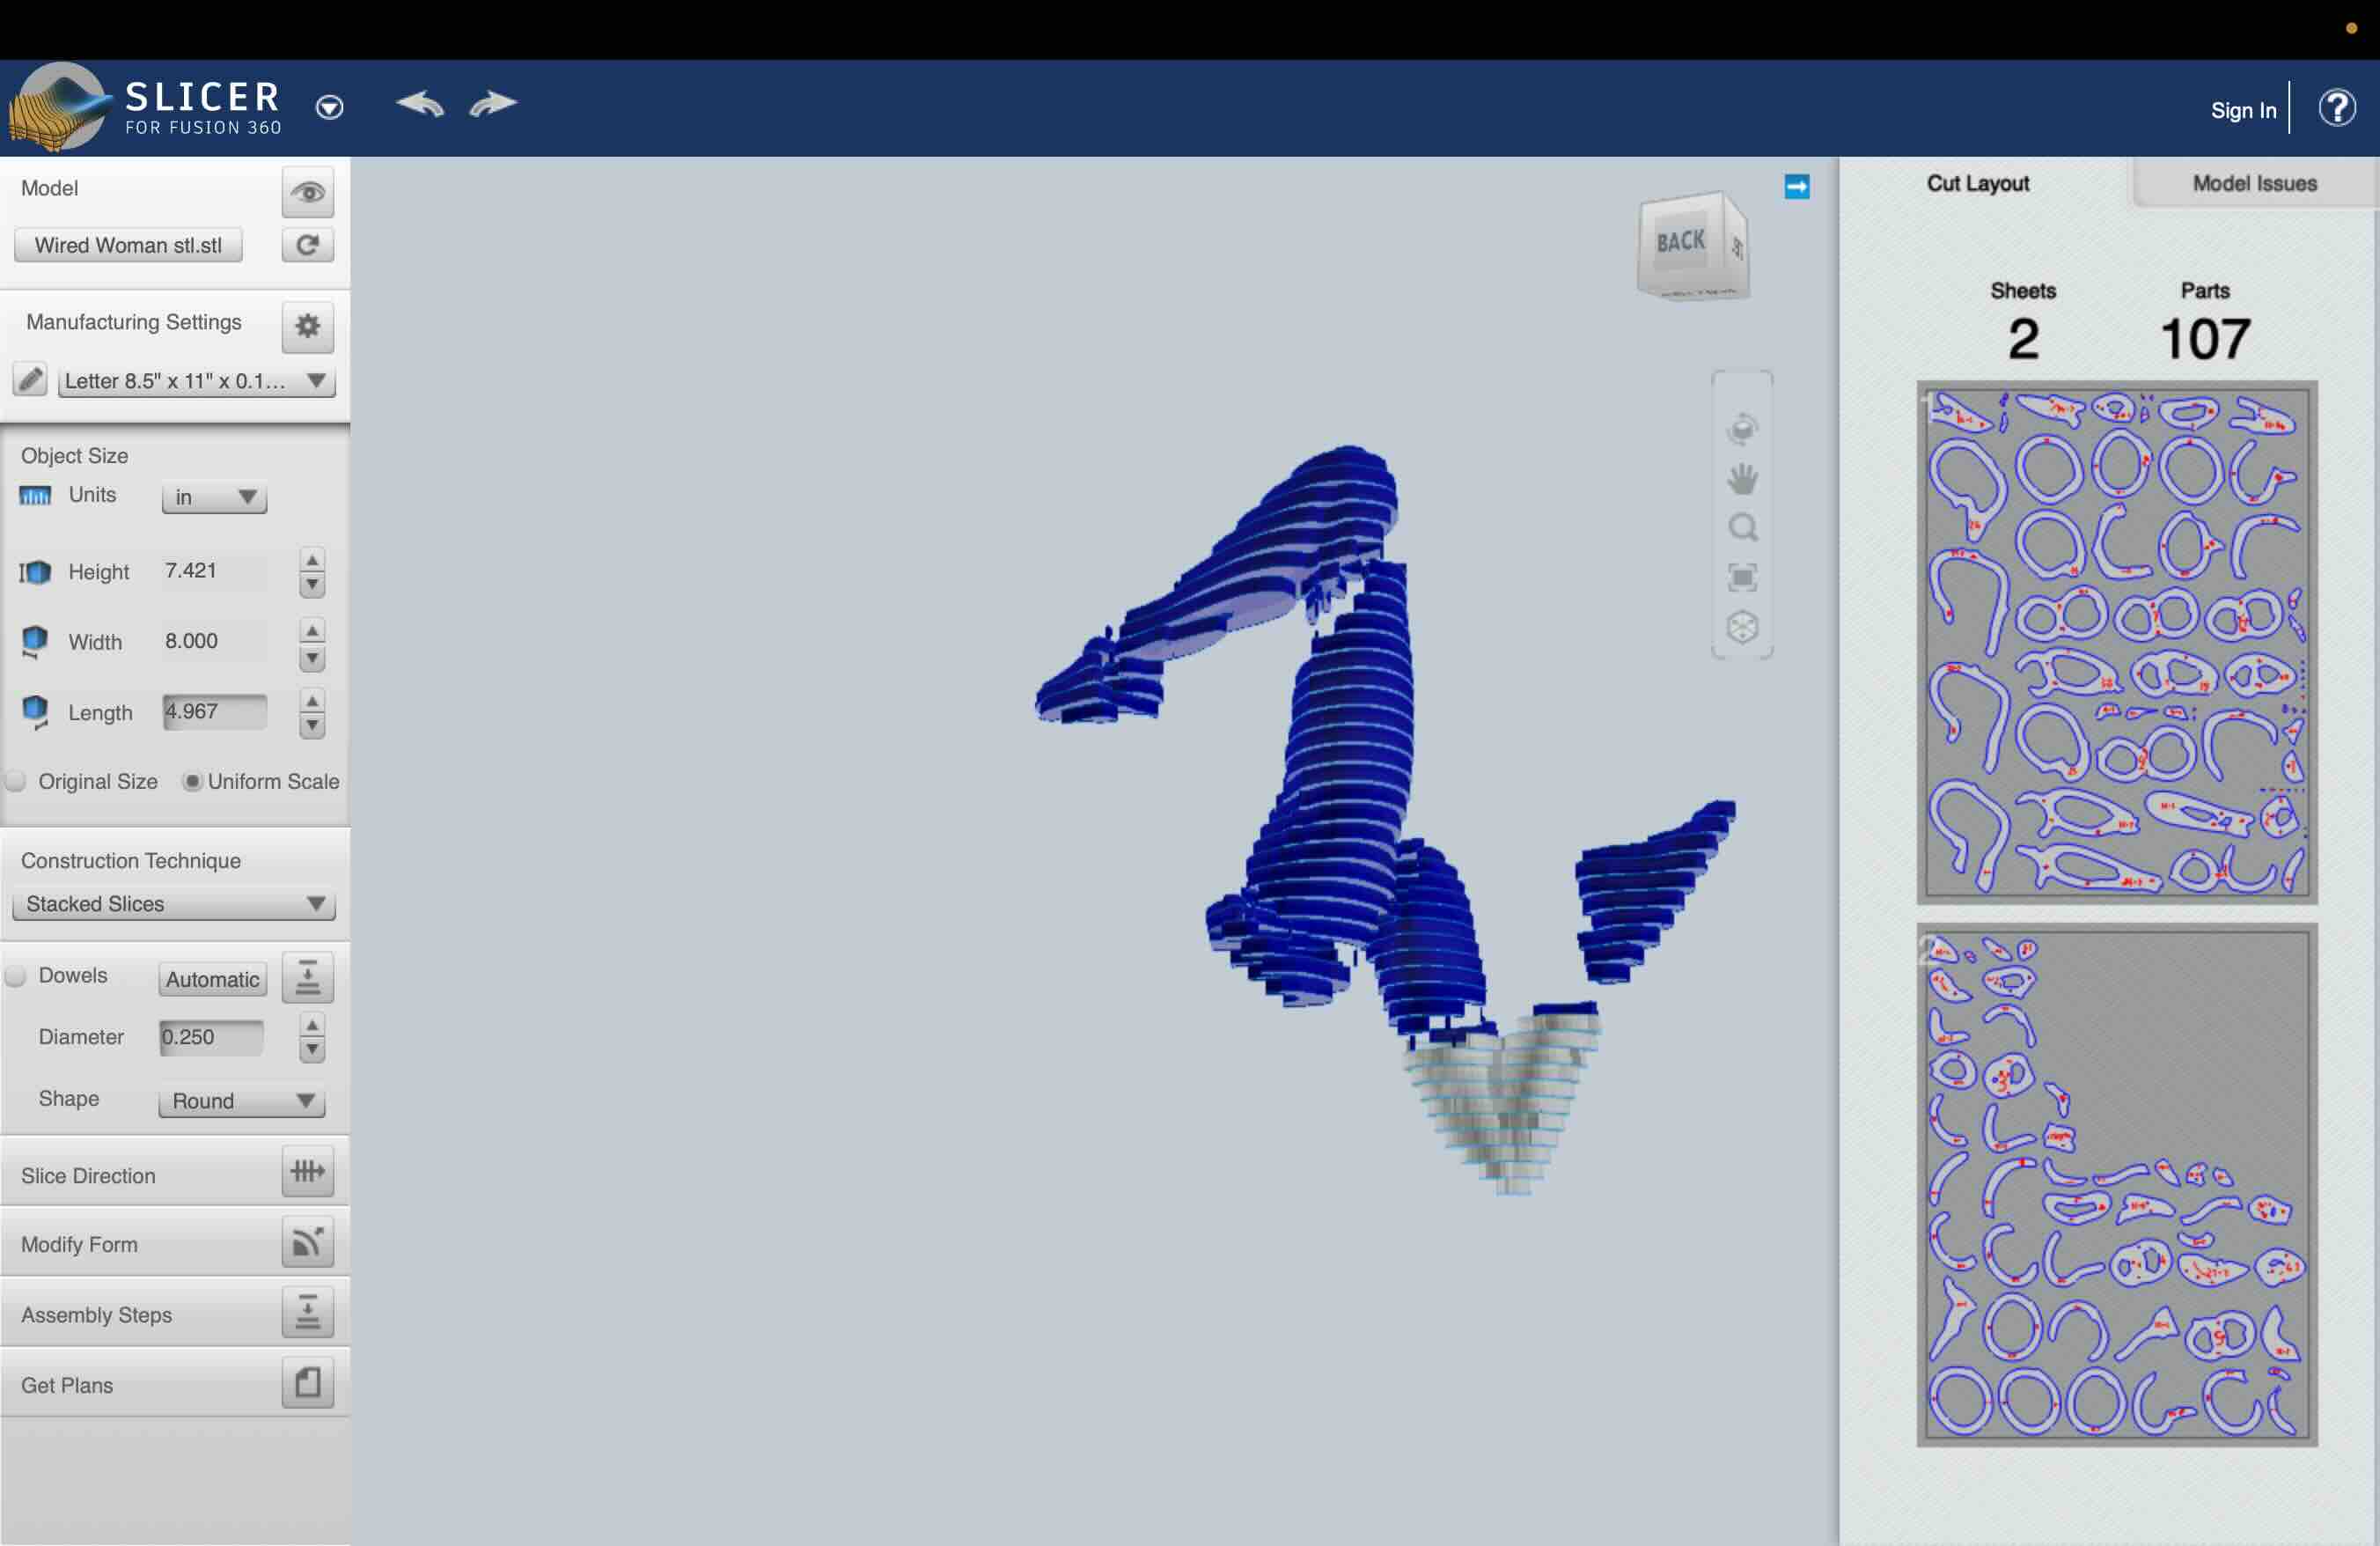The image size is (2380, 1546).
Task: Click the redo arrow icon
Action: click(x=492, y=103)
